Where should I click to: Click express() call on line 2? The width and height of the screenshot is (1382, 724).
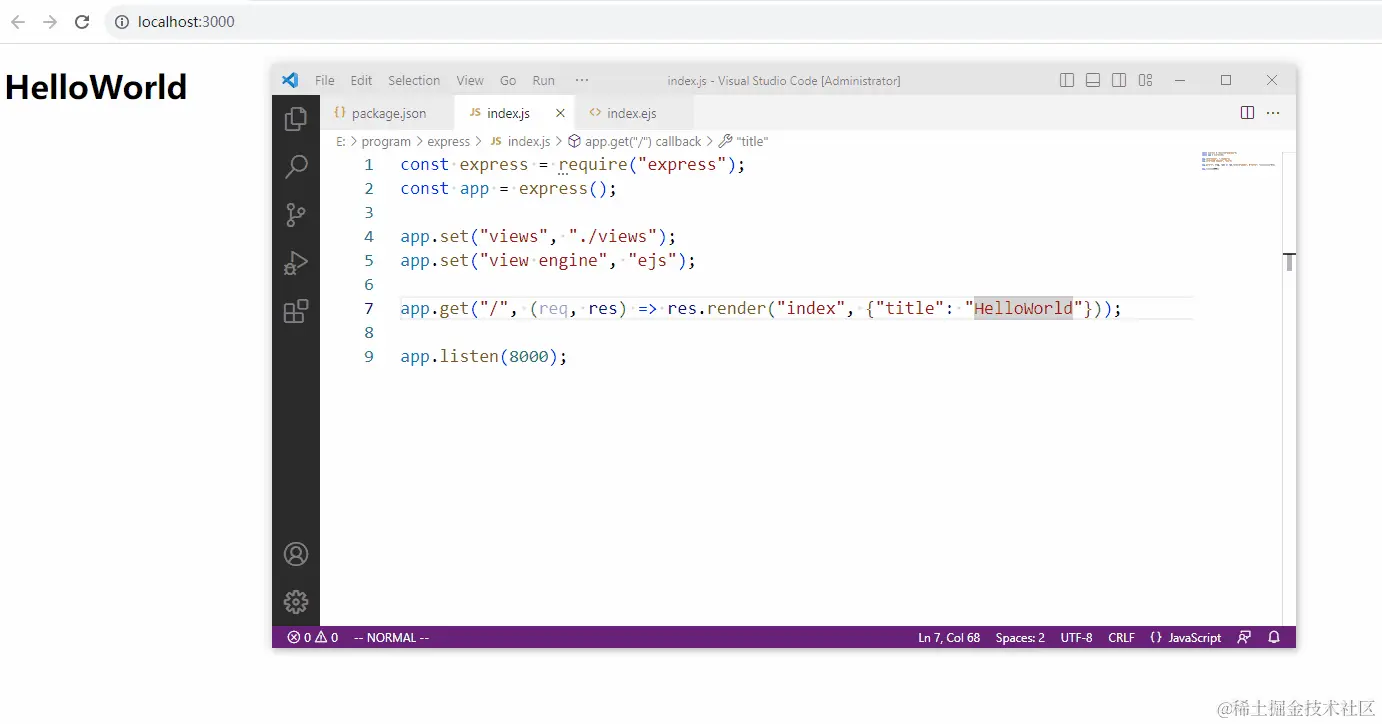point(563,188)
